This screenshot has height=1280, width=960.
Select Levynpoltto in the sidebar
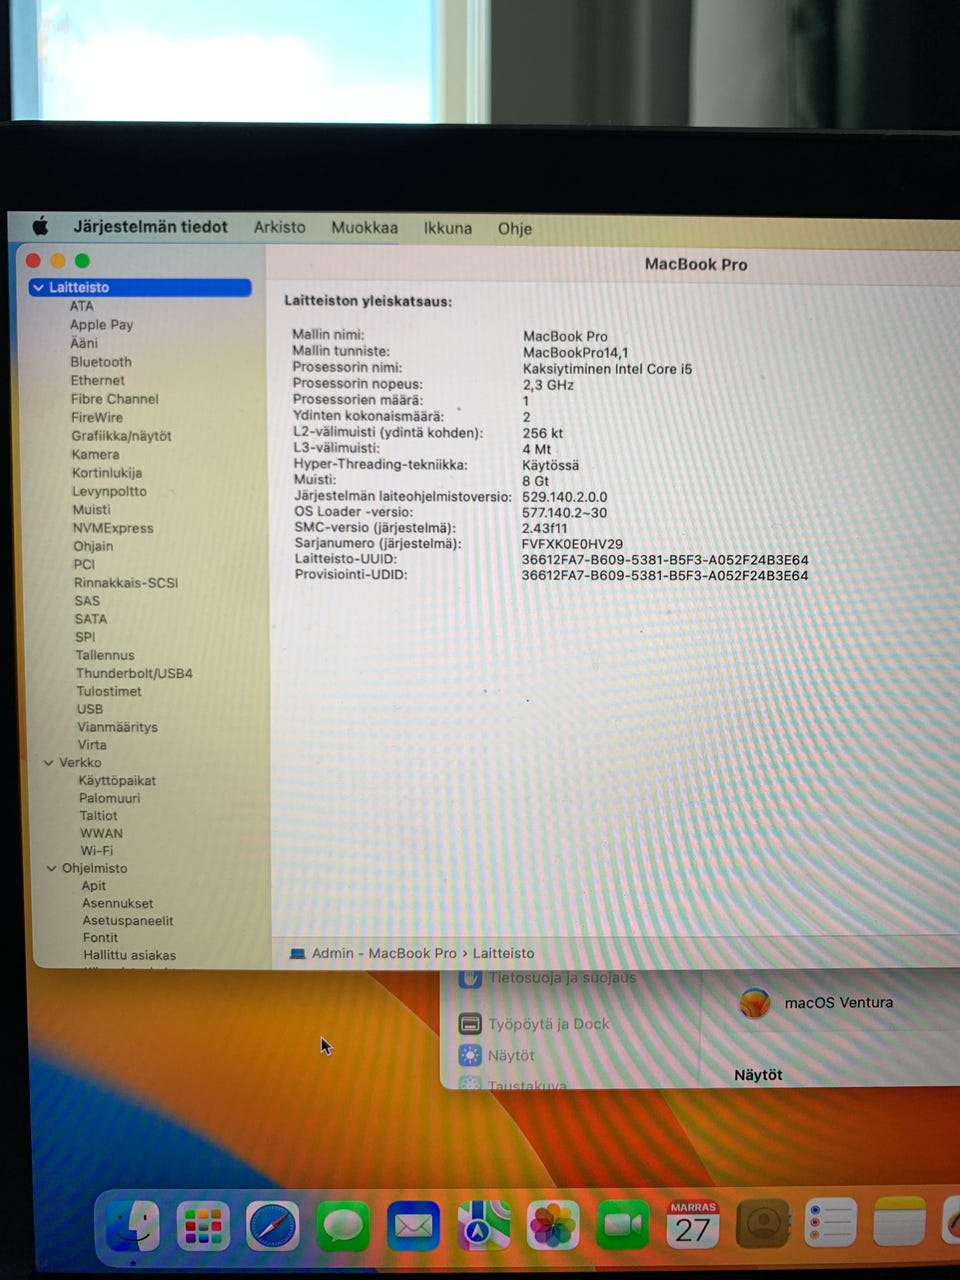pyautogui.click(x=109, y=491)
